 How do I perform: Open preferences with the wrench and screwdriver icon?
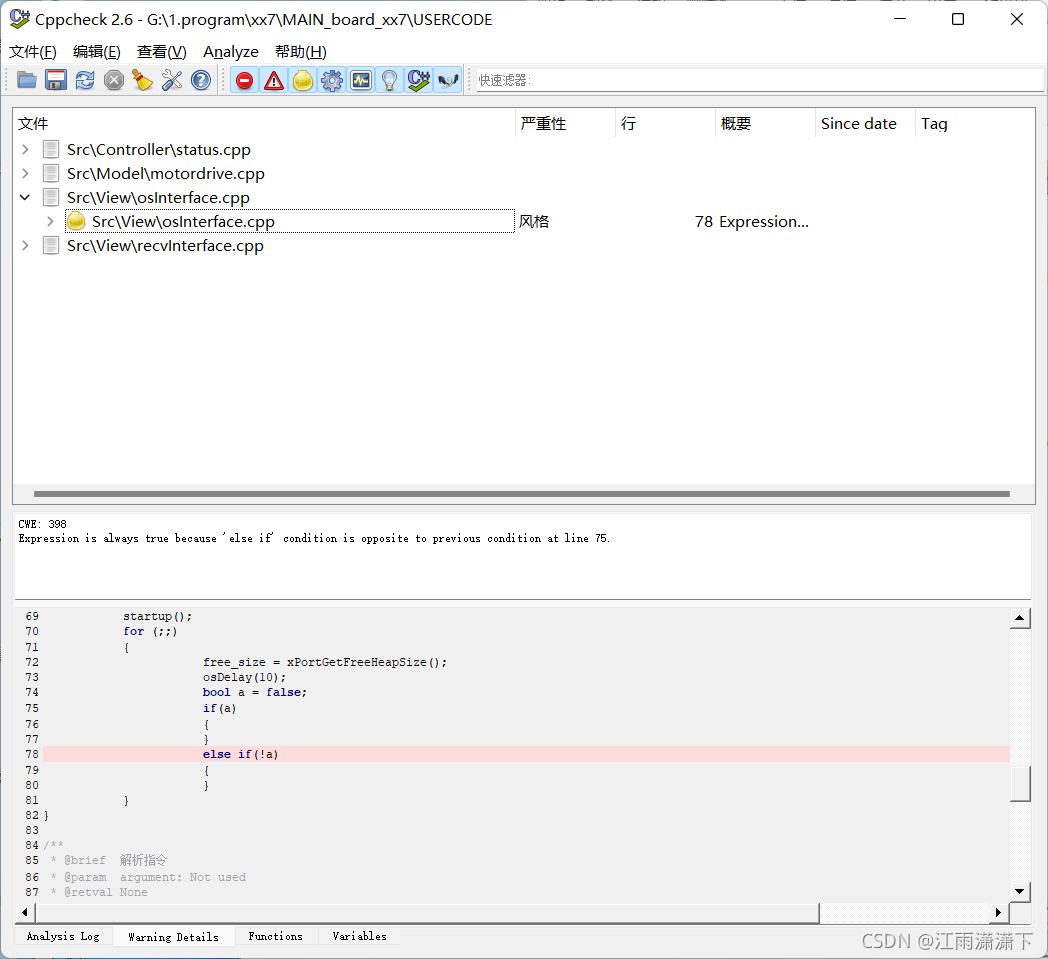coord(172,80)
